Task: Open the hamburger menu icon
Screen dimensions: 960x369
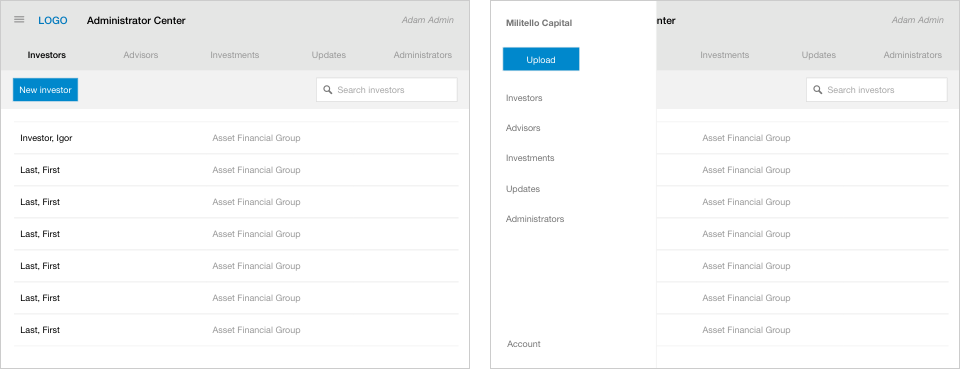Action: tap(19, 20)
